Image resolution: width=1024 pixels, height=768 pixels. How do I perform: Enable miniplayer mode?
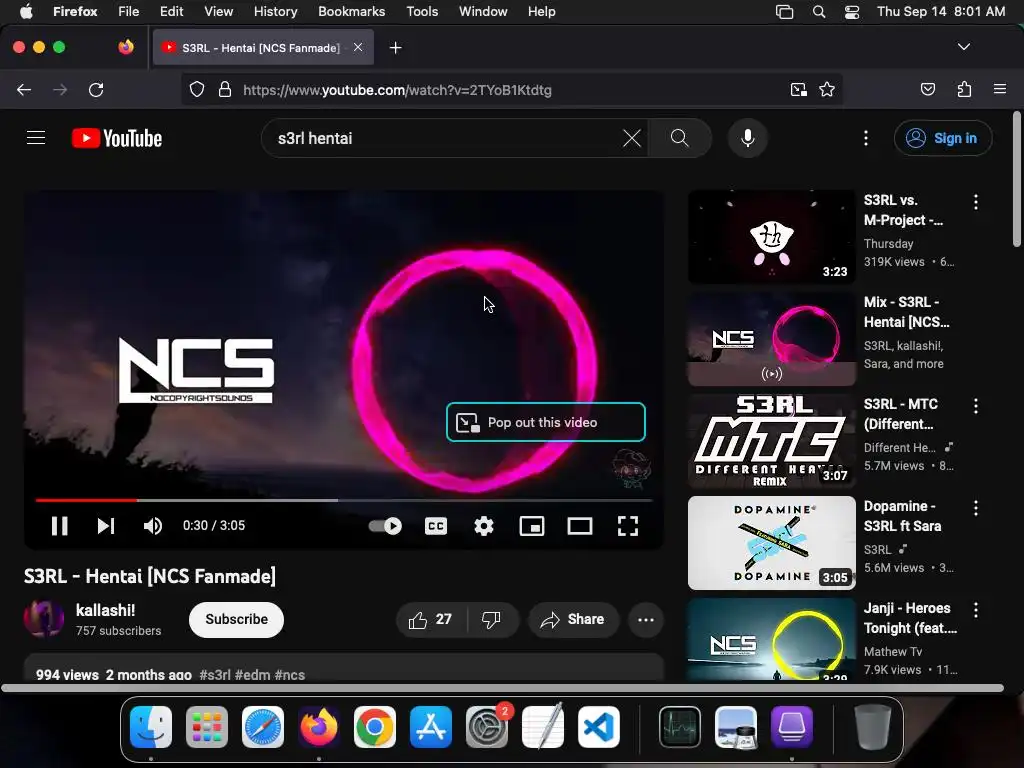(x=532, y=526)
